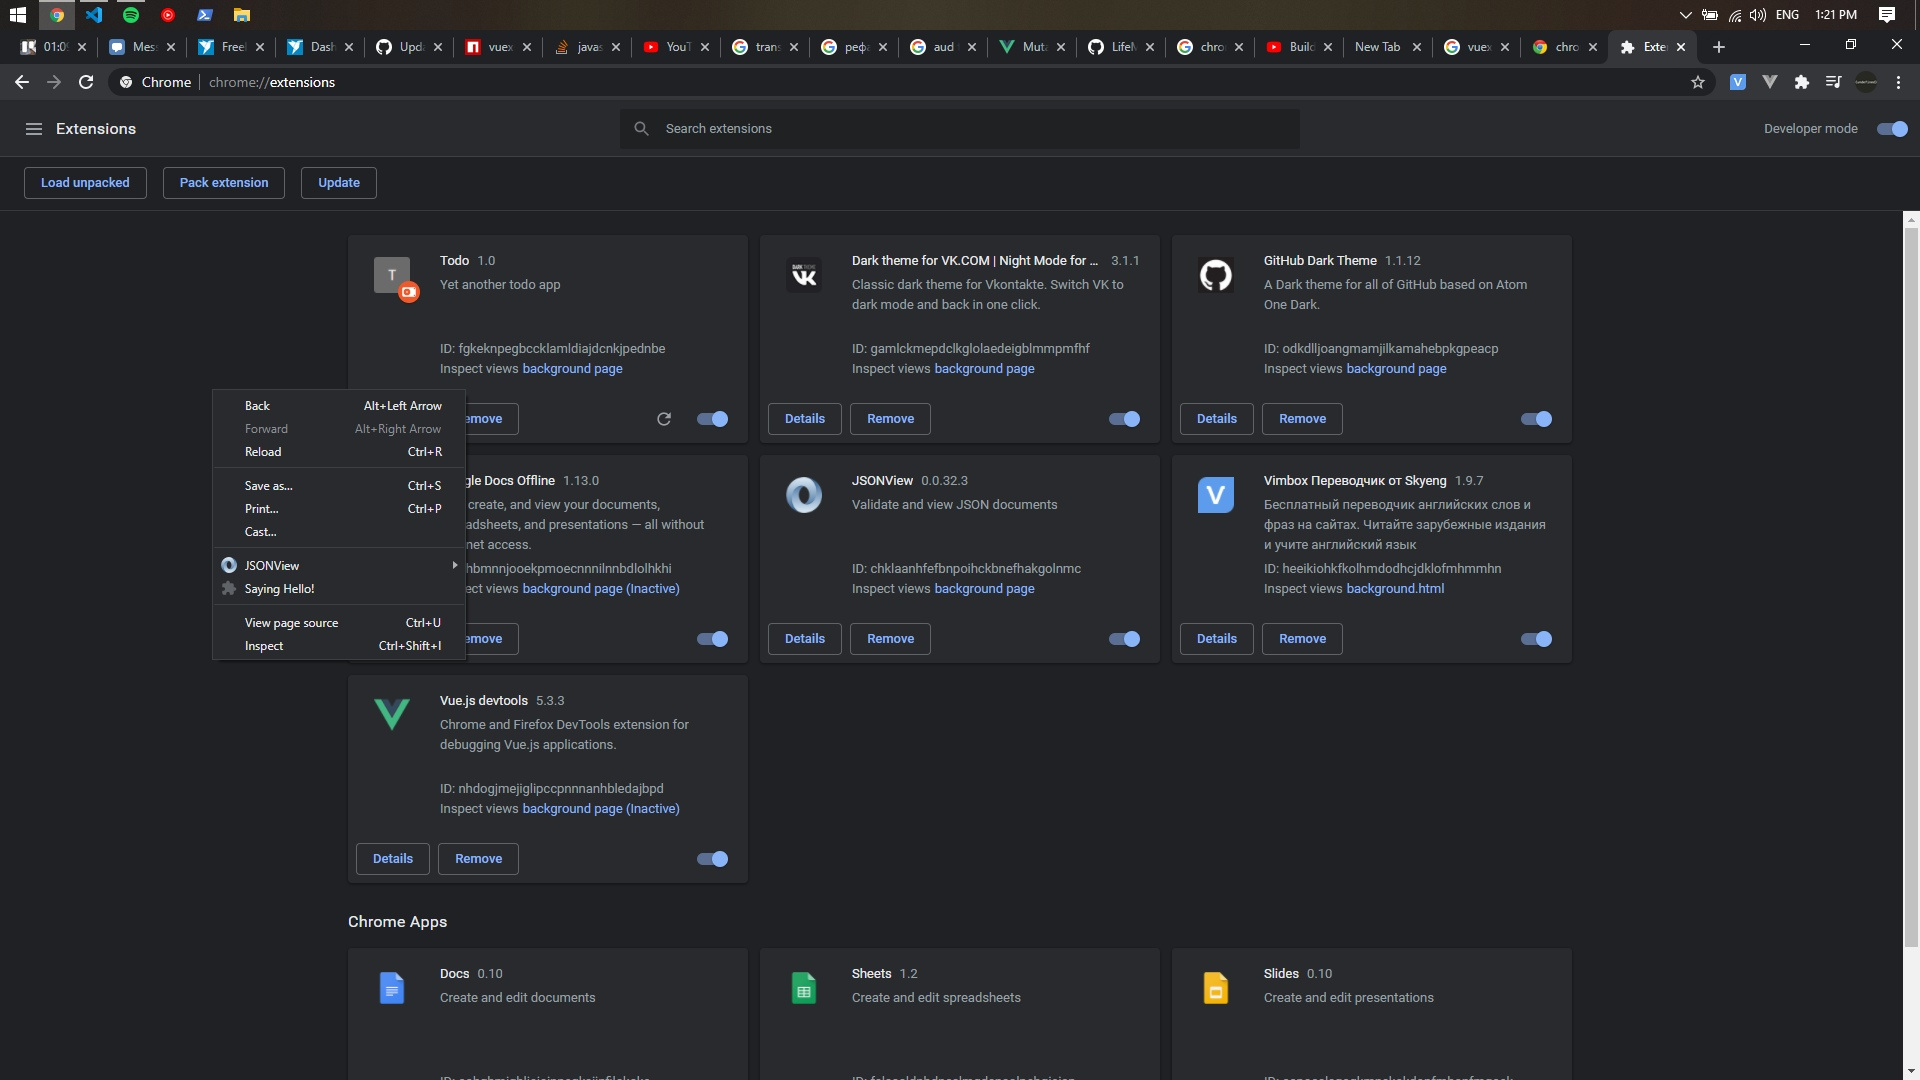Image resolution: width=1920 pixels, height=1080 pixels.
Task: Open a new browser tab with plus
Action: pyautogui.click(x=1718, y=47)
